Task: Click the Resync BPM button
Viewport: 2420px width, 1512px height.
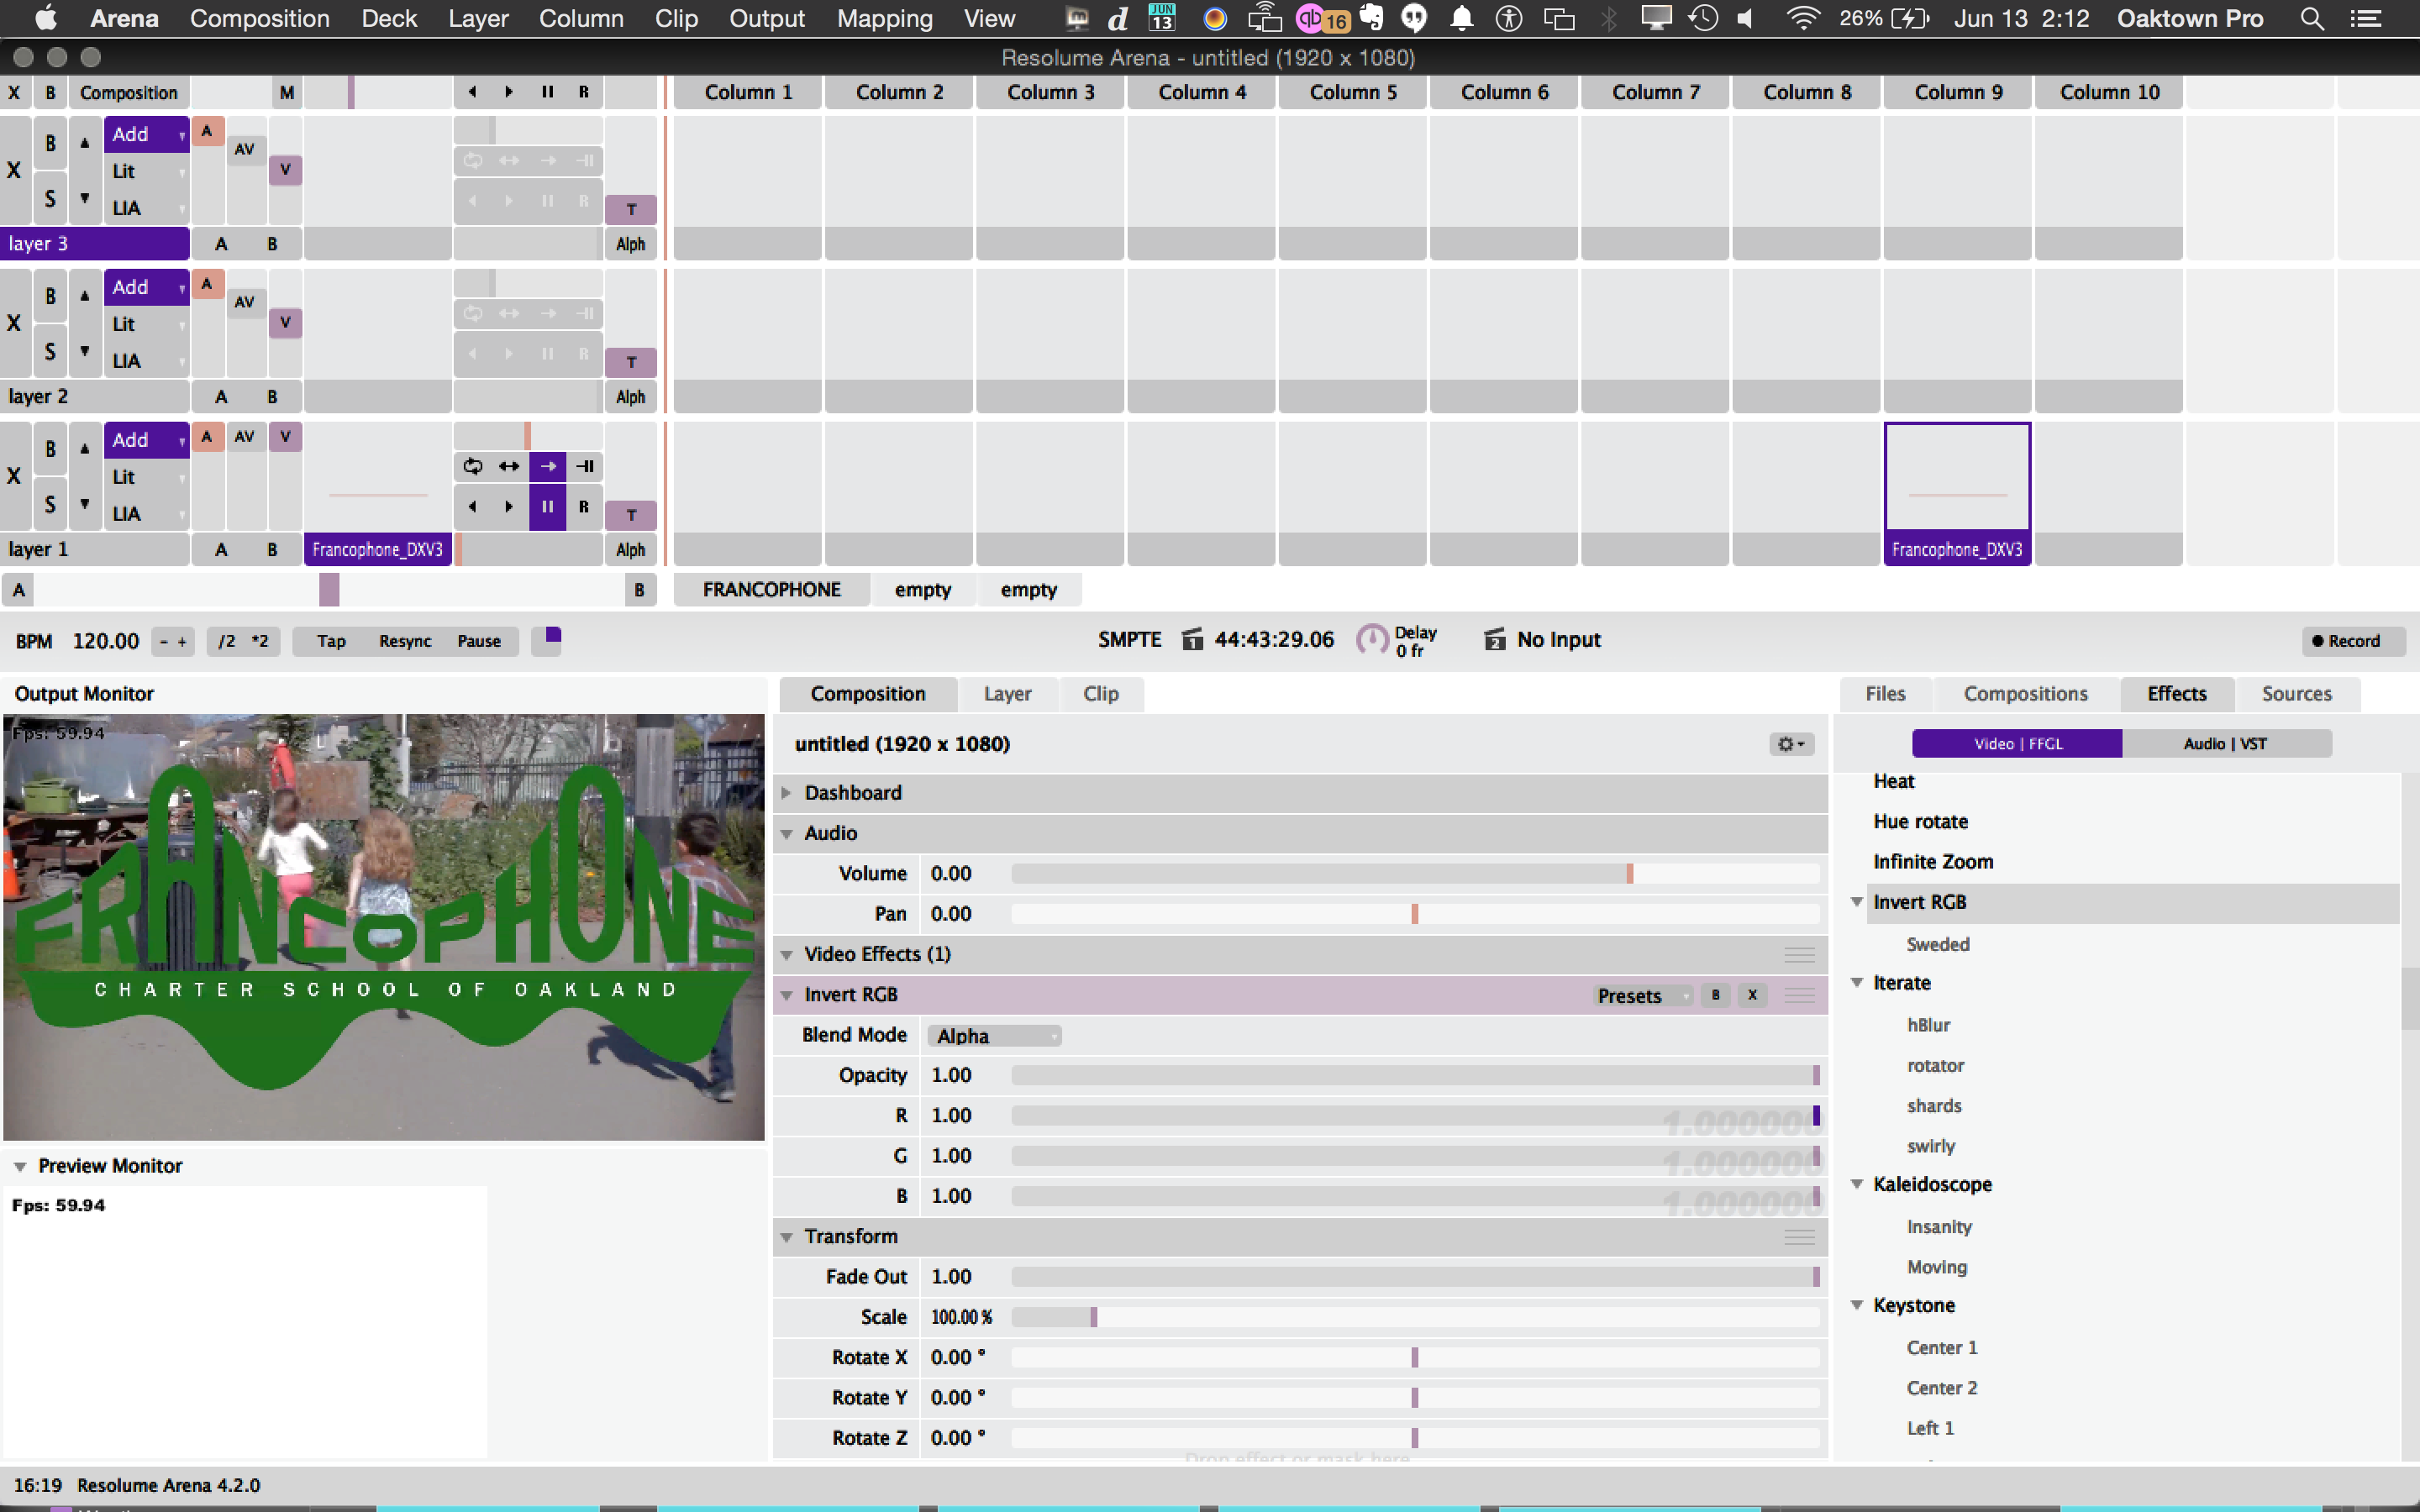Action: [x=405, y=641]
